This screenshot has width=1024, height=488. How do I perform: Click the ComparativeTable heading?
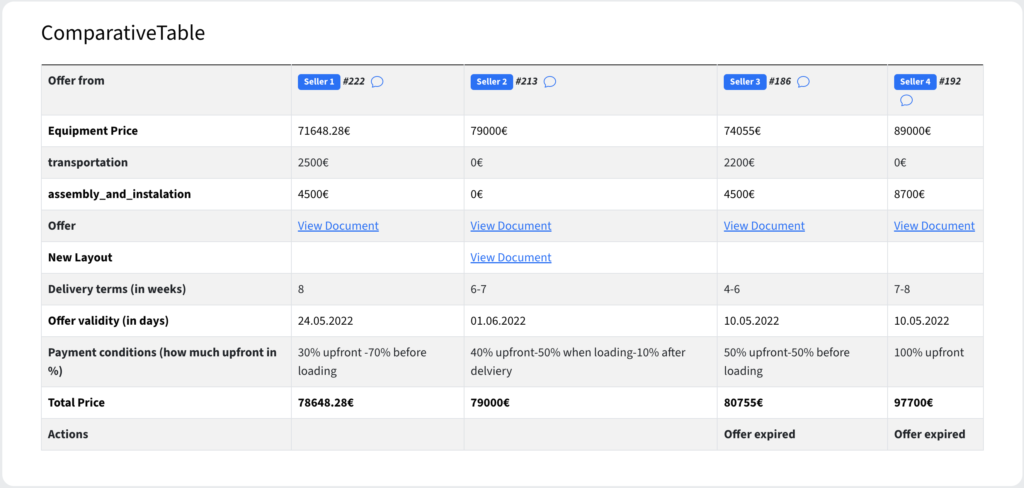coord(123,33)
